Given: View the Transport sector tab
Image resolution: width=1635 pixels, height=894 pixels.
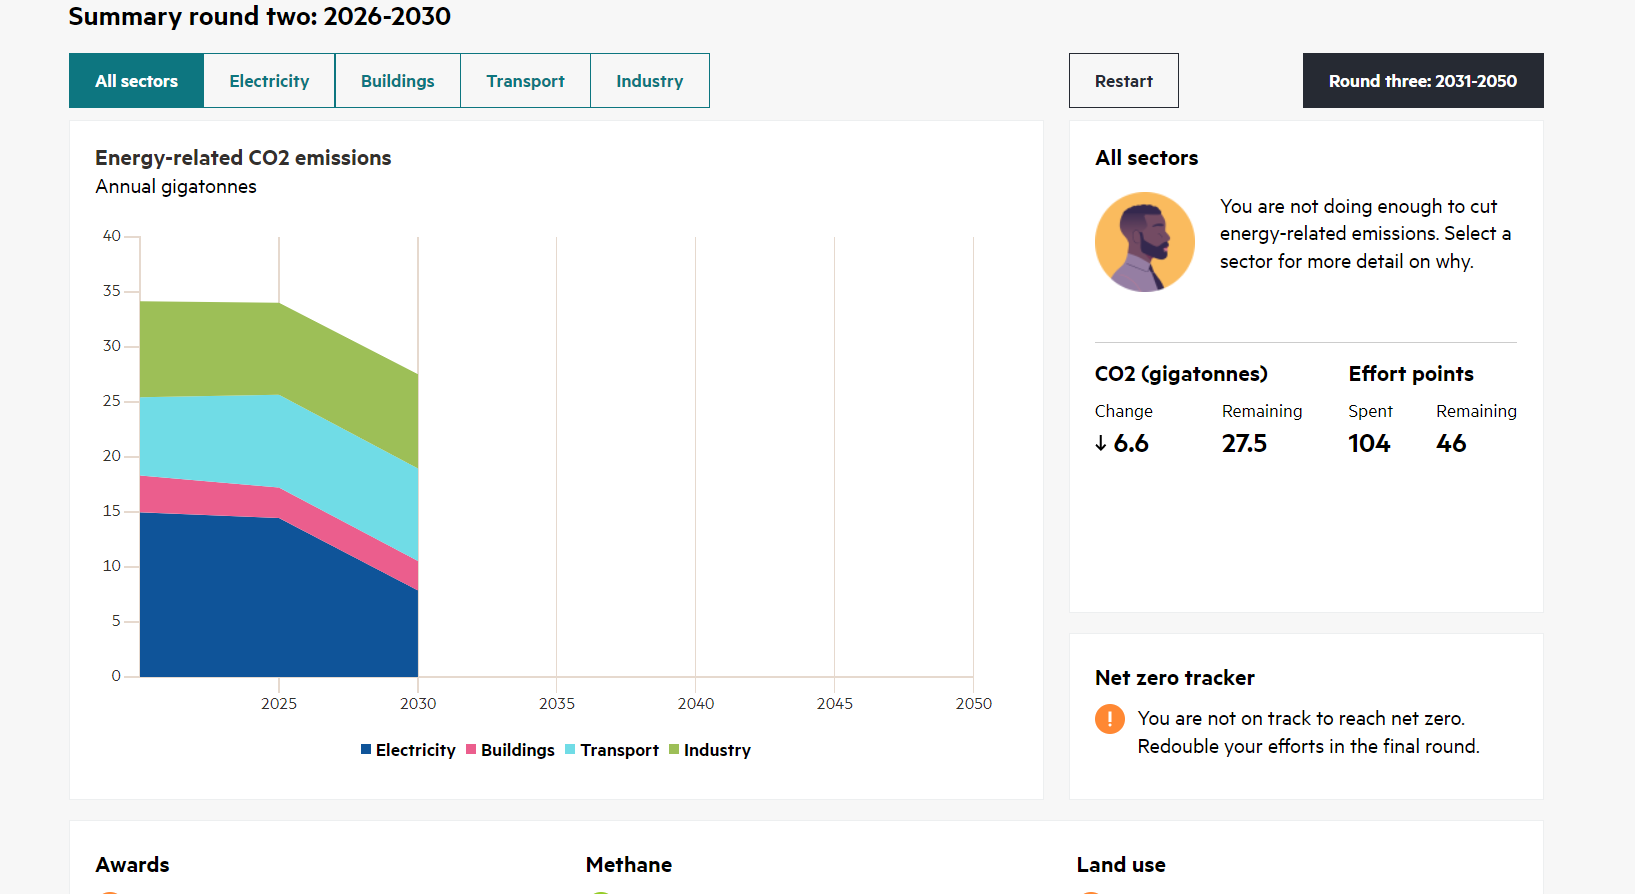Looking at the screenshot, I should tap(525, 81).
